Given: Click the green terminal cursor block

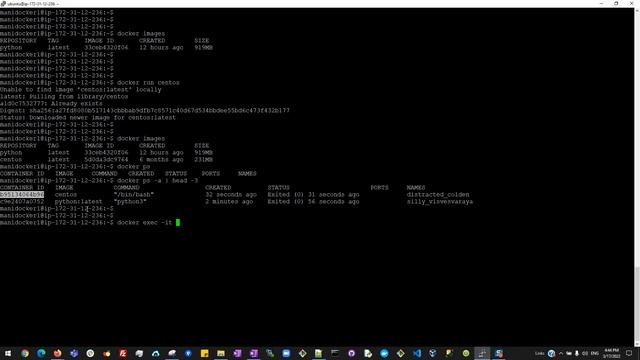Looking at the screenshot, I should (178, 222).
